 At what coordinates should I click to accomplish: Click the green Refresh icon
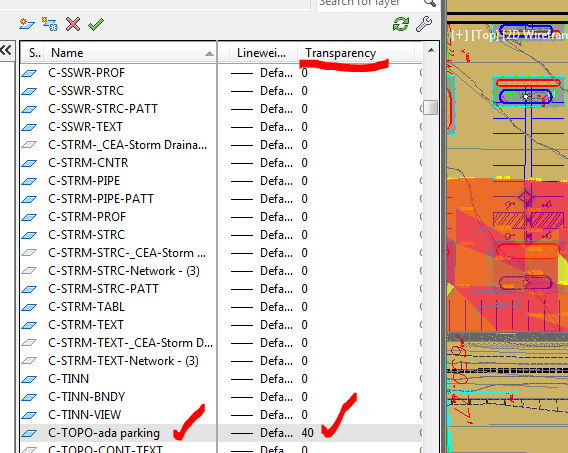pos(401,24)
